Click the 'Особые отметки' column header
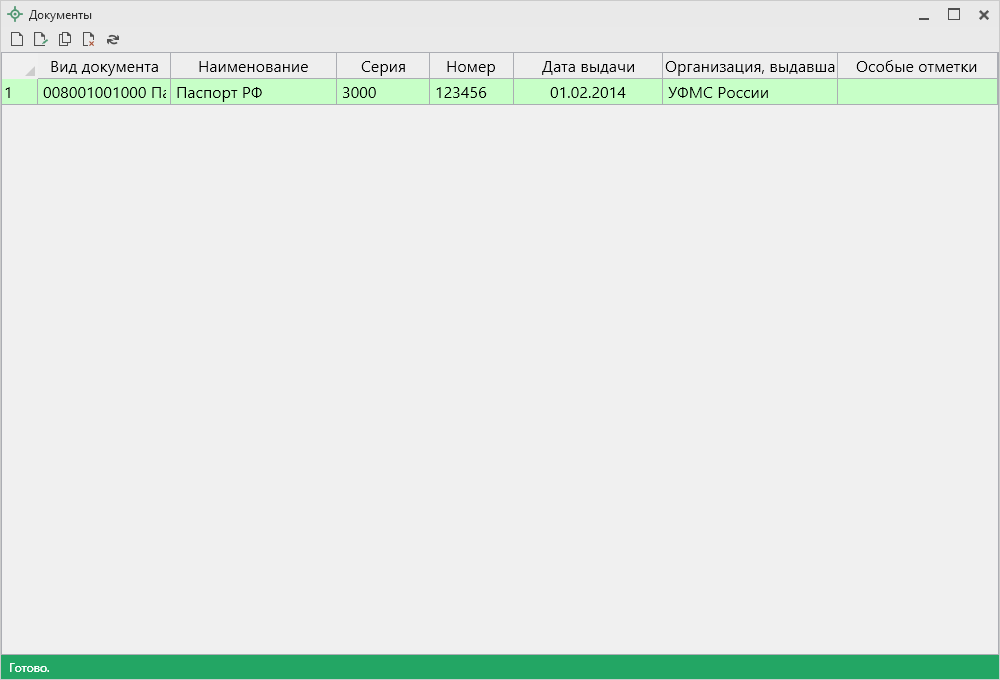 tap(916, 67)
